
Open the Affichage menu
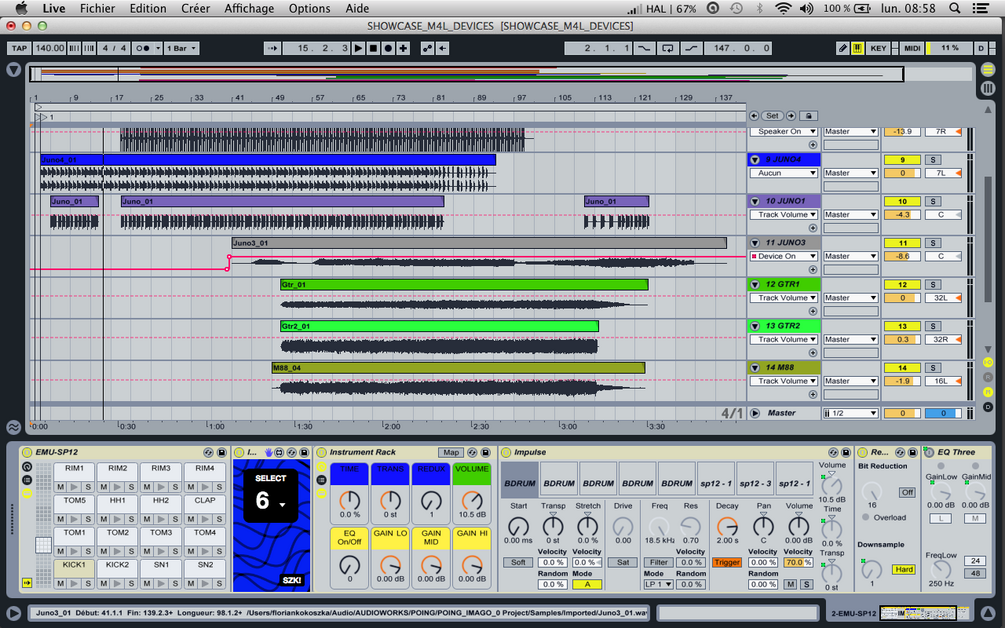point(249,8)
